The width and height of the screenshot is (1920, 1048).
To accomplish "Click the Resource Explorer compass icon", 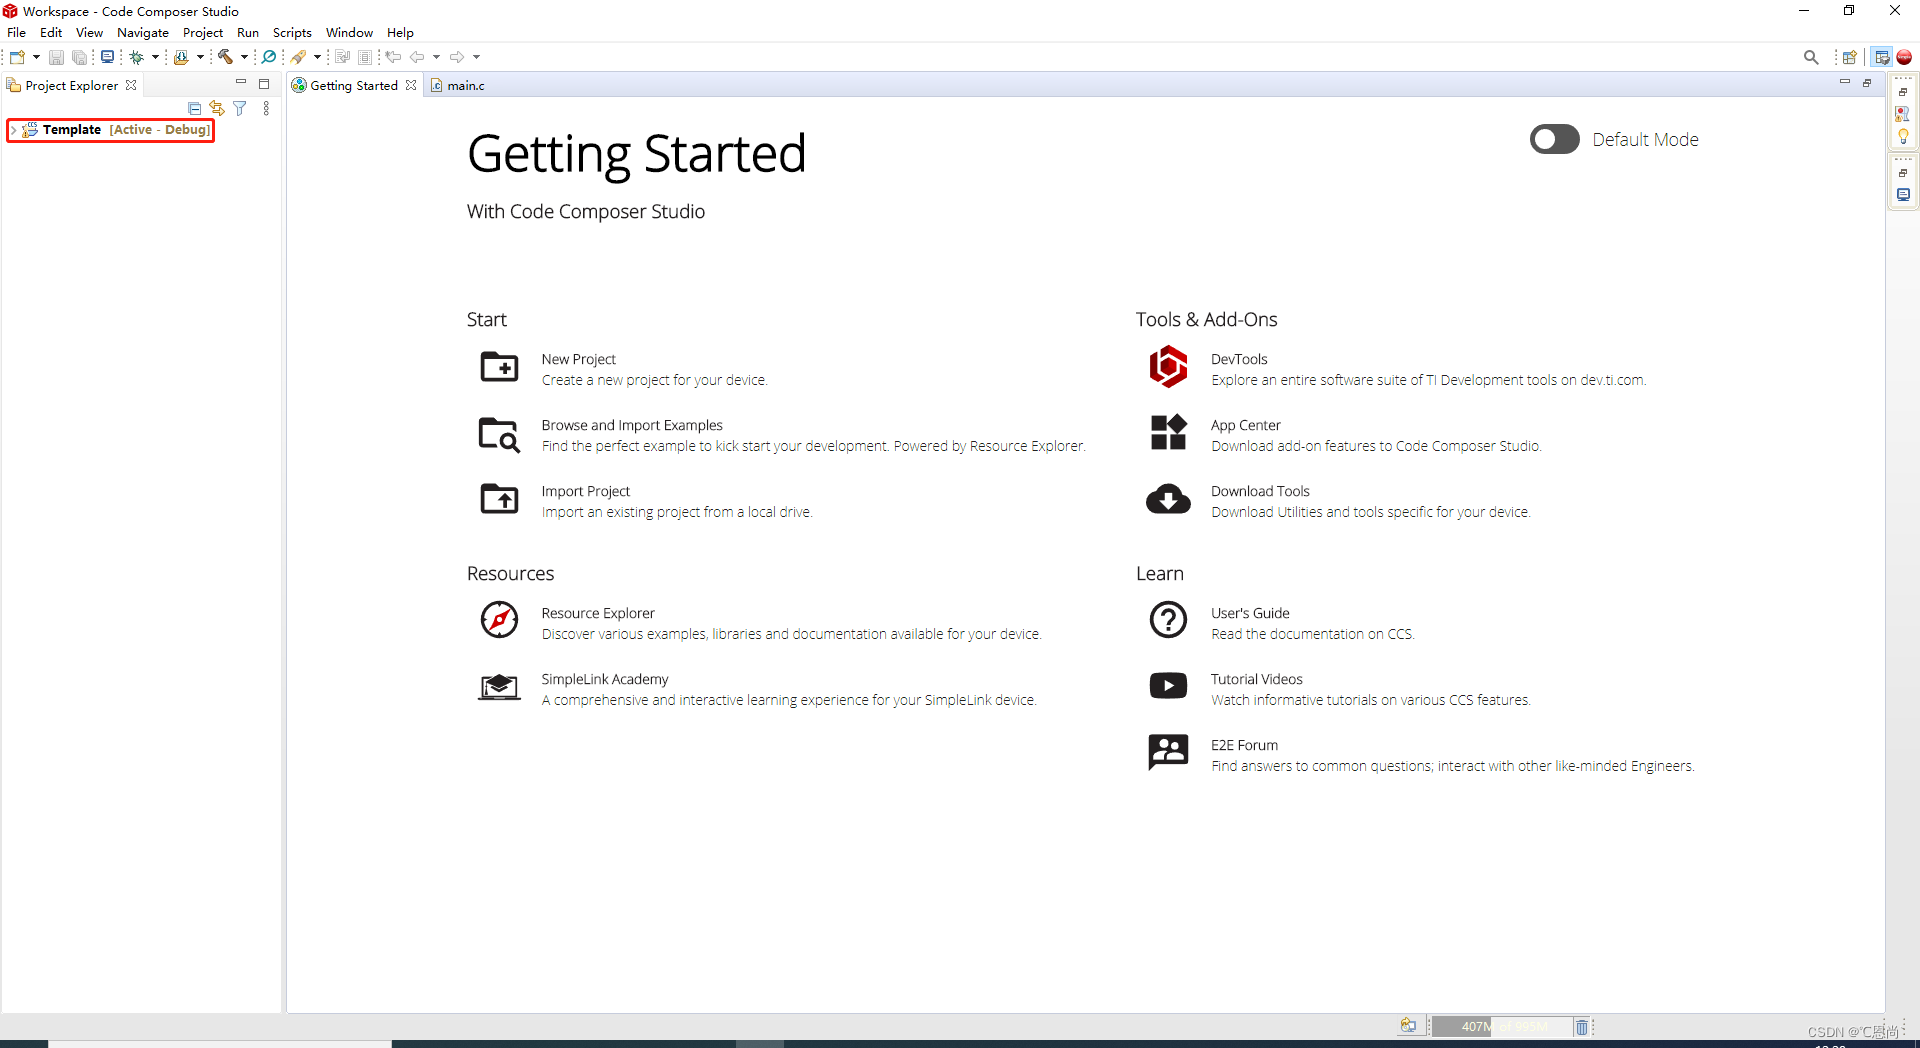I will [499, 620].
